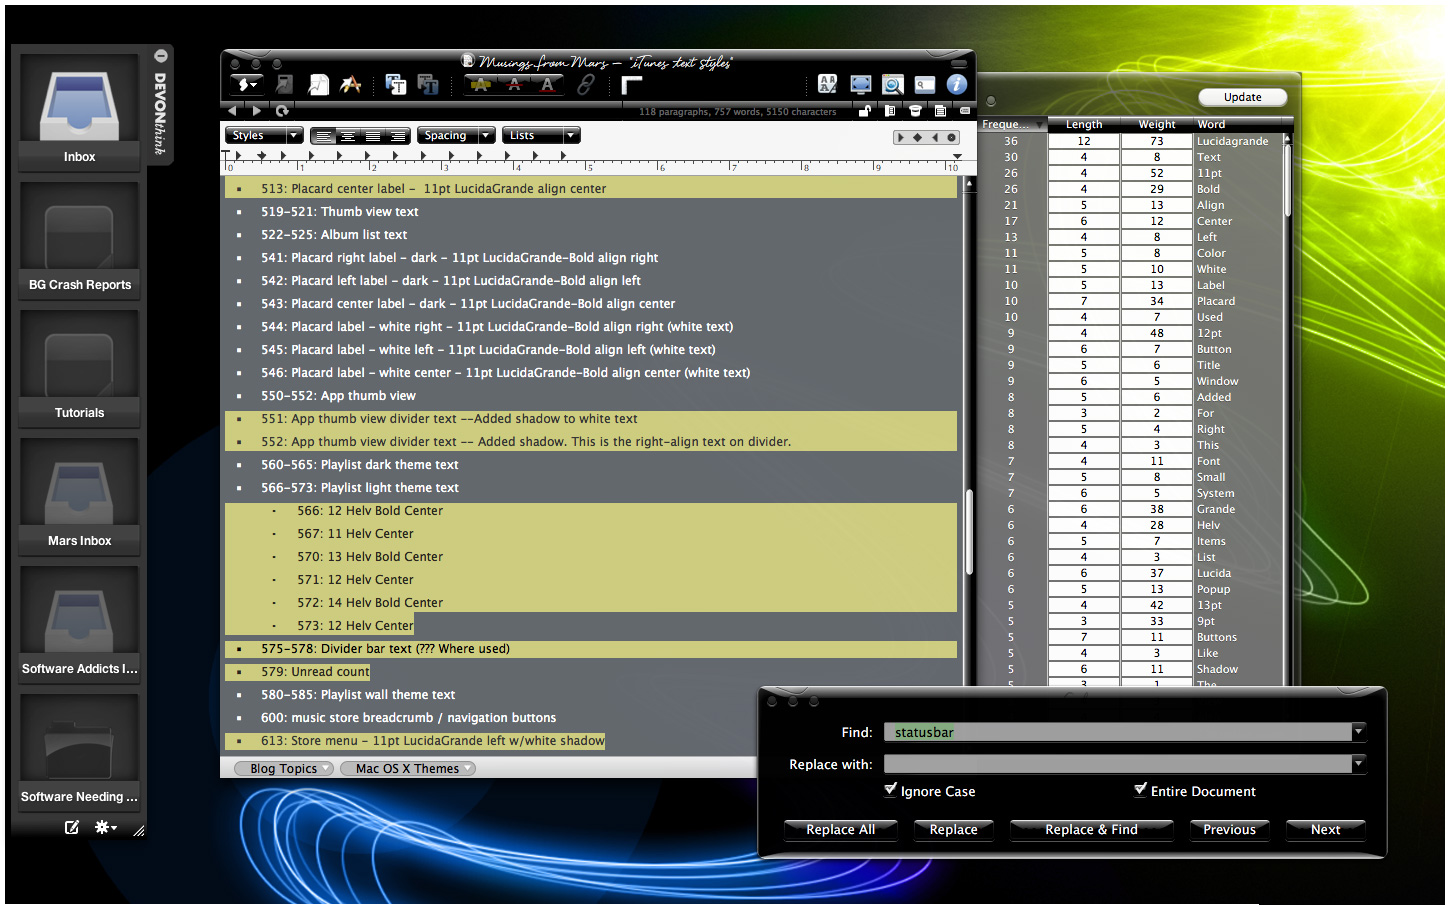This screenshot has height=910, width=1450.
Task: Click the Find text field
Action: click(1117, 732)
